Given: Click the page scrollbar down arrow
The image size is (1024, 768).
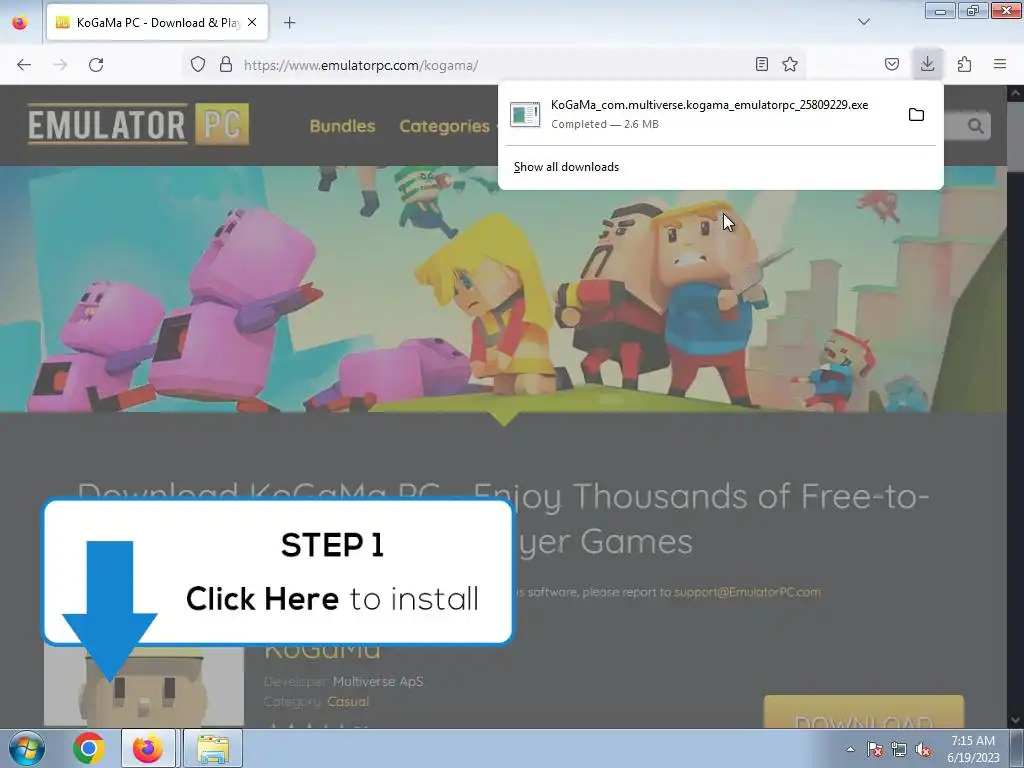Looking at the screenshot, I should (1016, 720).
